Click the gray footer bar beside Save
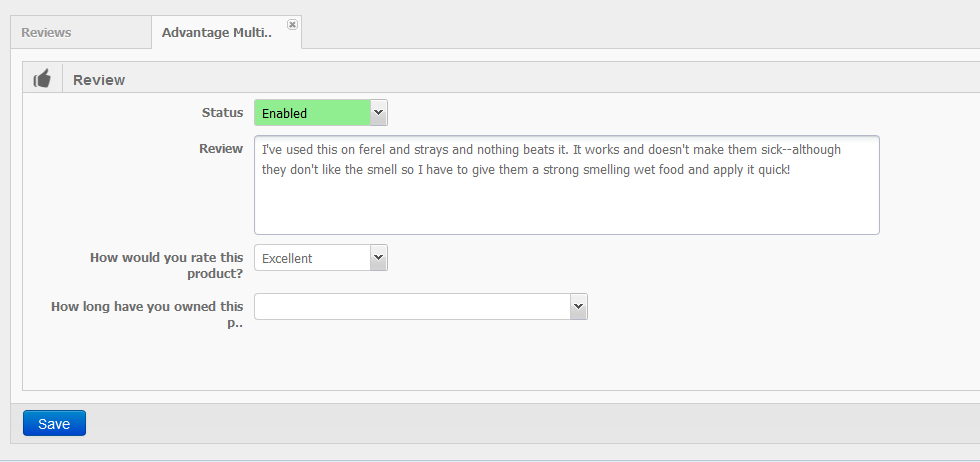The height and width of the screenshot is (462, 980). pyautogui.click(x=531, y=423)
